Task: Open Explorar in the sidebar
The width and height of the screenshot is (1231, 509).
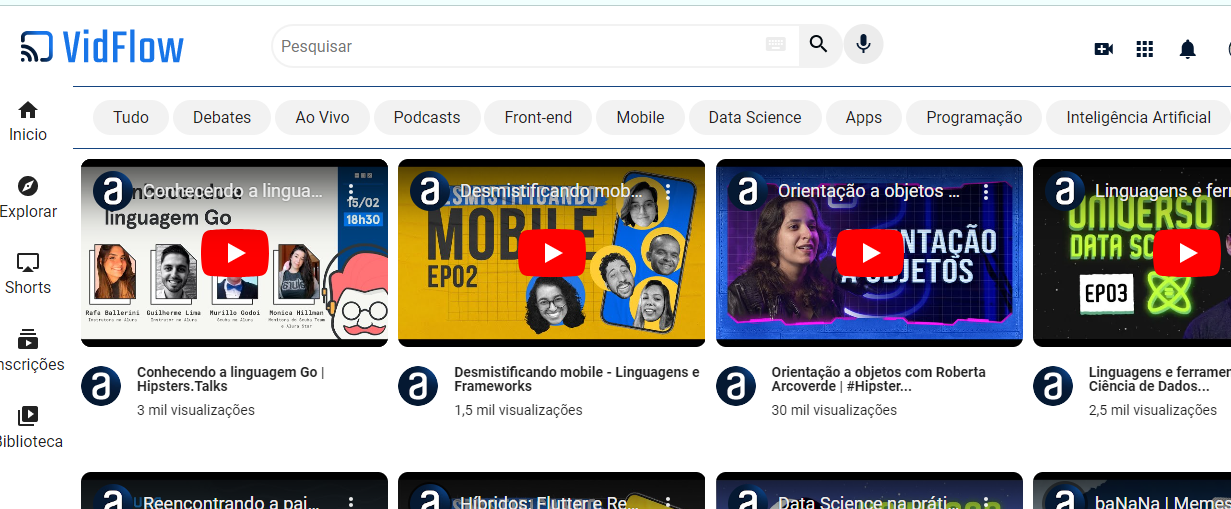Action: 28,198
